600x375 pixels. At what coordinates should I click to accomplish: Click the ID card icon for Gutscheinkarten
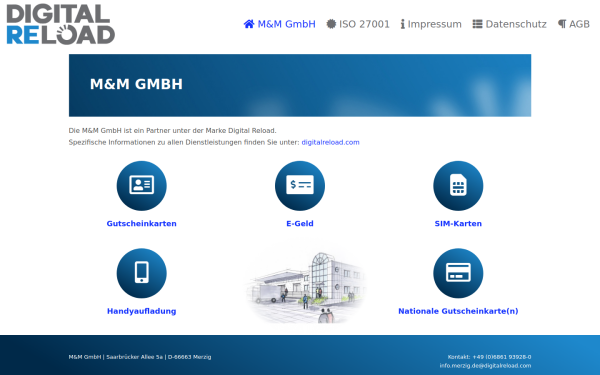coord(142,186)
